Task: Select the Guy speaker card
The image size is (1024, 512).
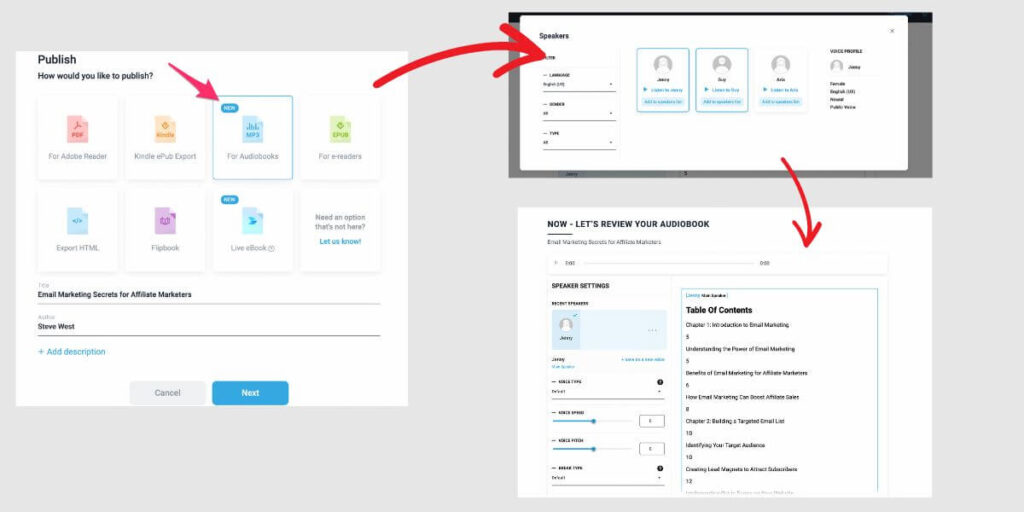Action: point(721,79)
